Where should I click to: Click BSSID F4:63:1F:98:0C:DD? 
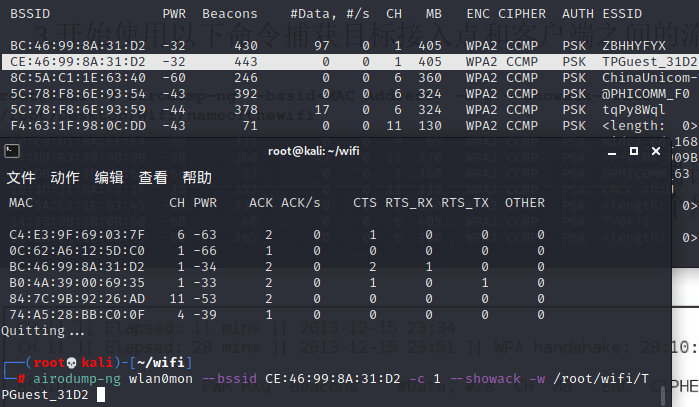[78, 126]
